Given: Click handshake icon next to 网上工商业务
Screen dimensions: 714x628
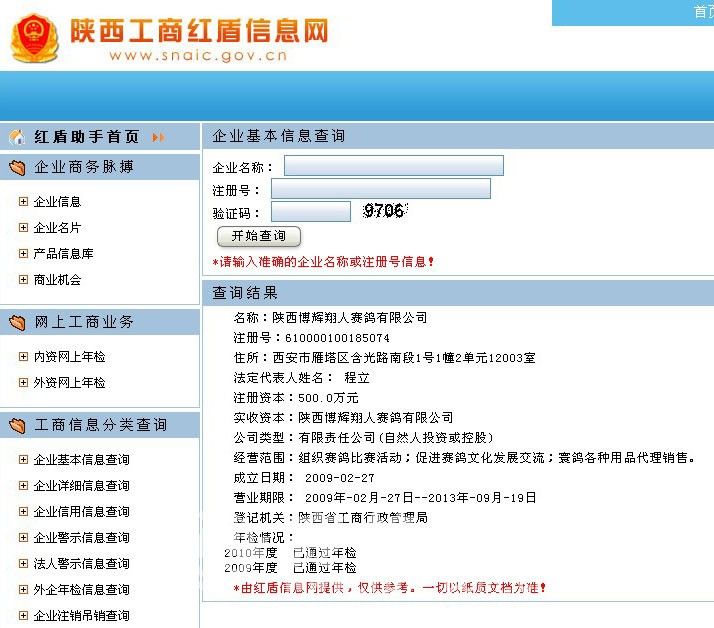Looking at the screenshot, I should [17, 322].
